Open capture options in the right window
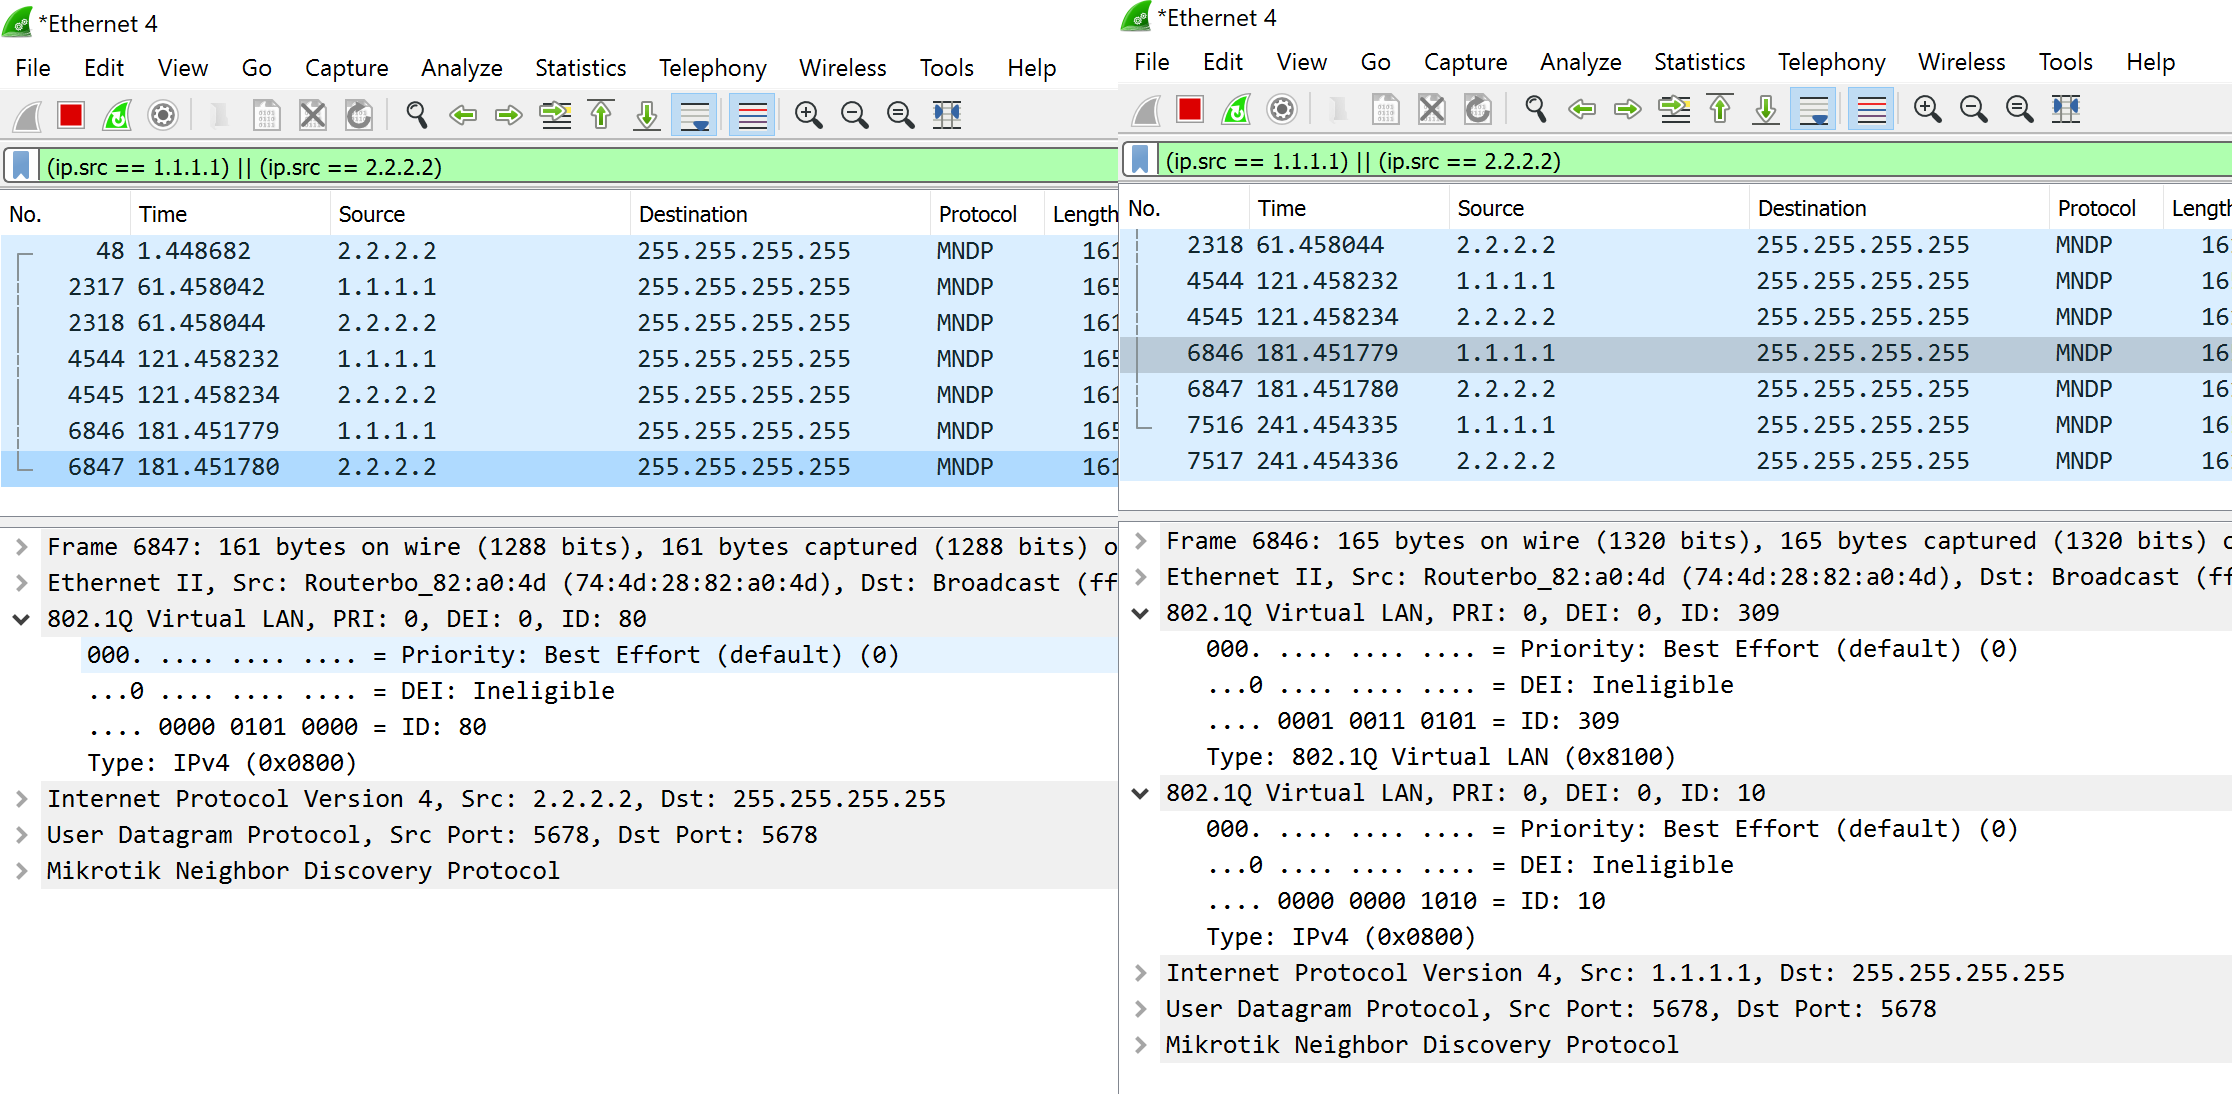The height and width of the screenshot is (1094, 2232). point(1282,109)
